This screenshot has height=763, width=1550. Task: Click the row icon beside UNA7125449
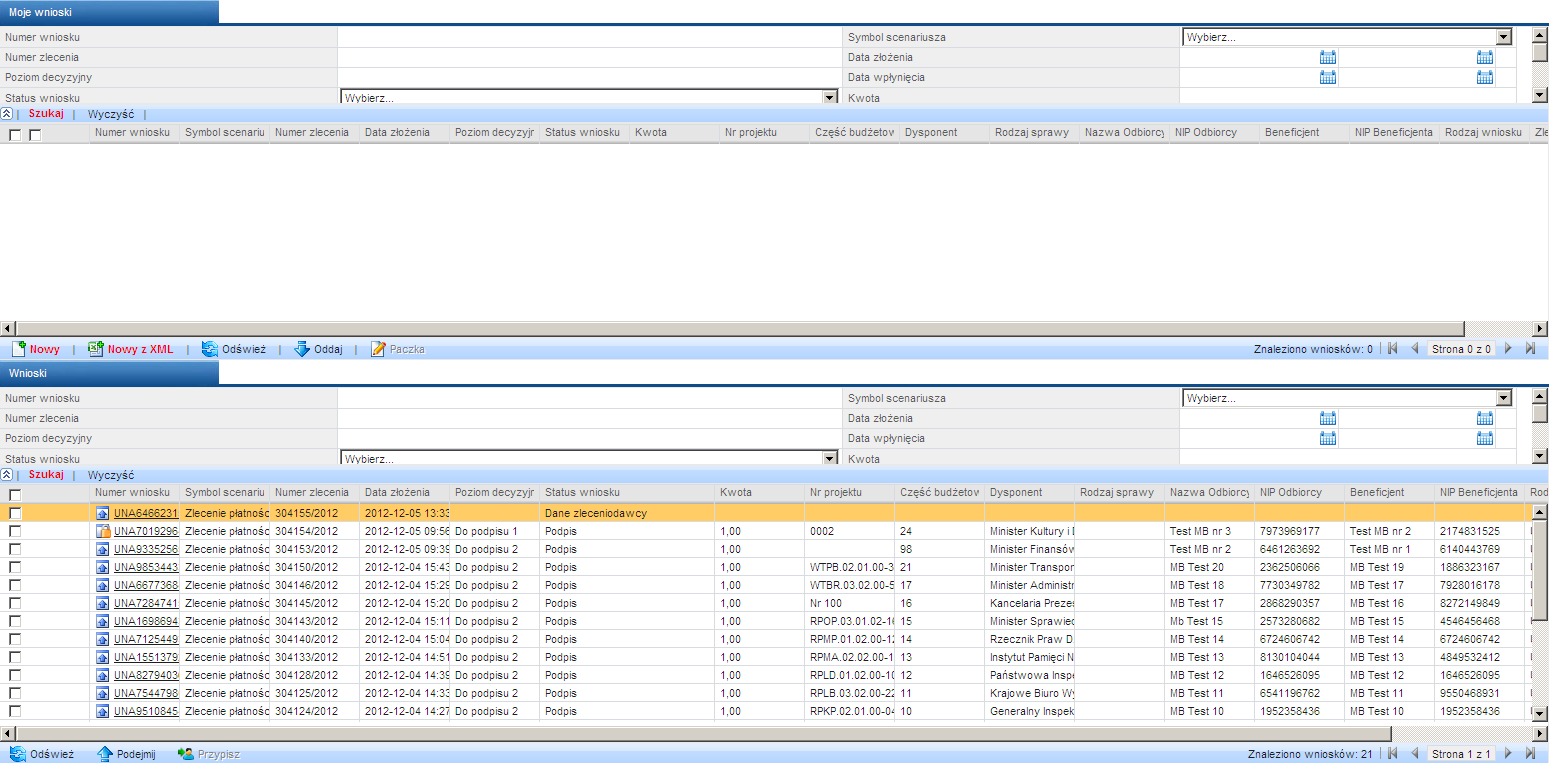point(102,639)
